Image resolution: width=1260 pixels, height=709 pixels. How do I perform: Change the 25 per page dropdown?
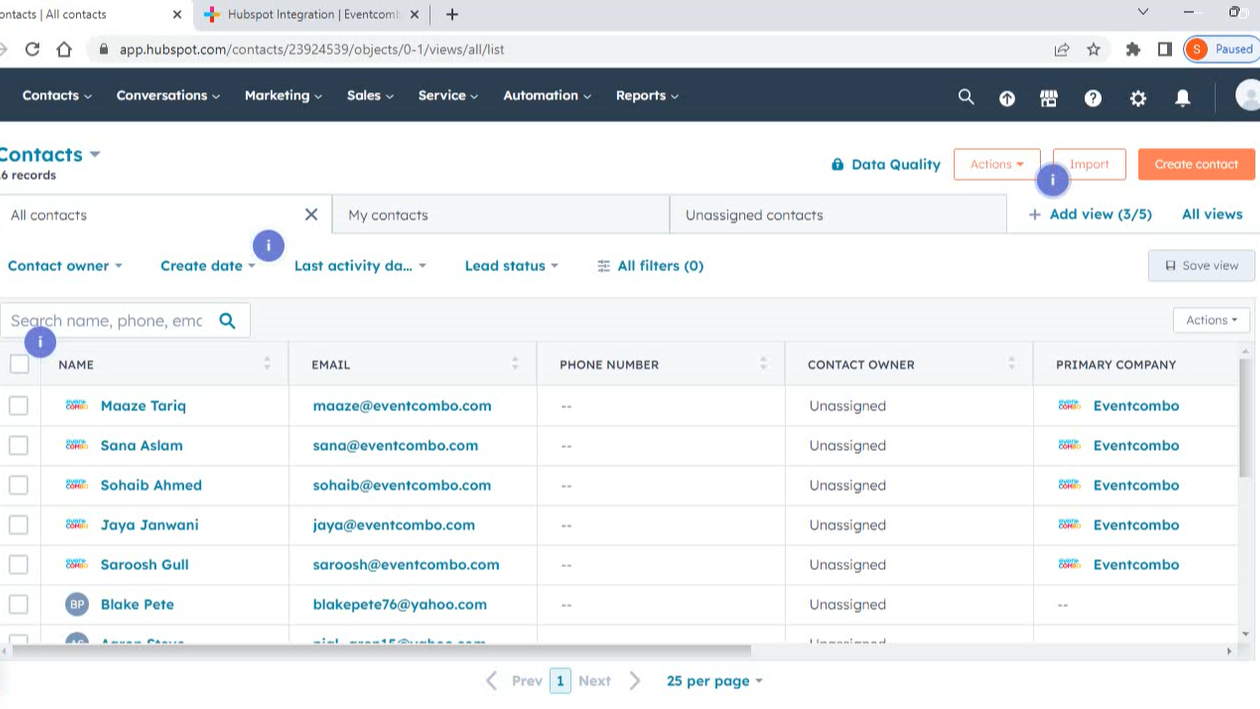tap(714, 681)
